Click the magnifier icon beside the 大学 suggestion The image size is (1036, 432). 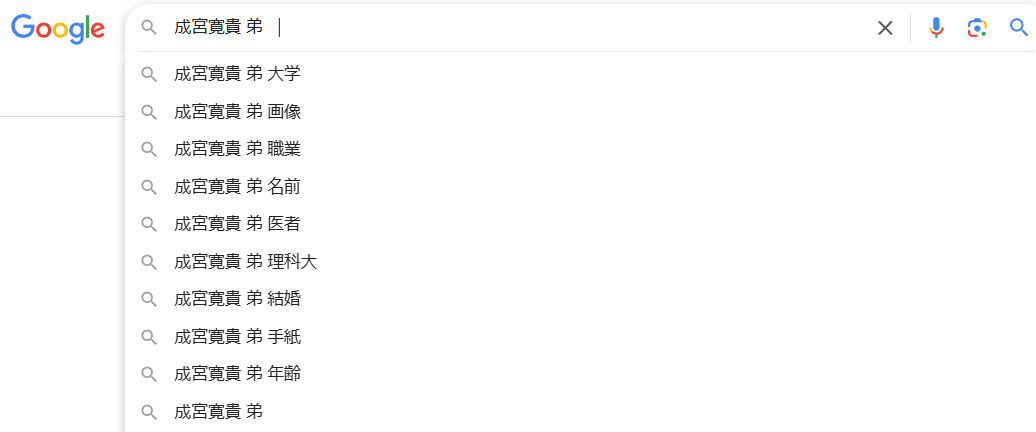[149, 75]
